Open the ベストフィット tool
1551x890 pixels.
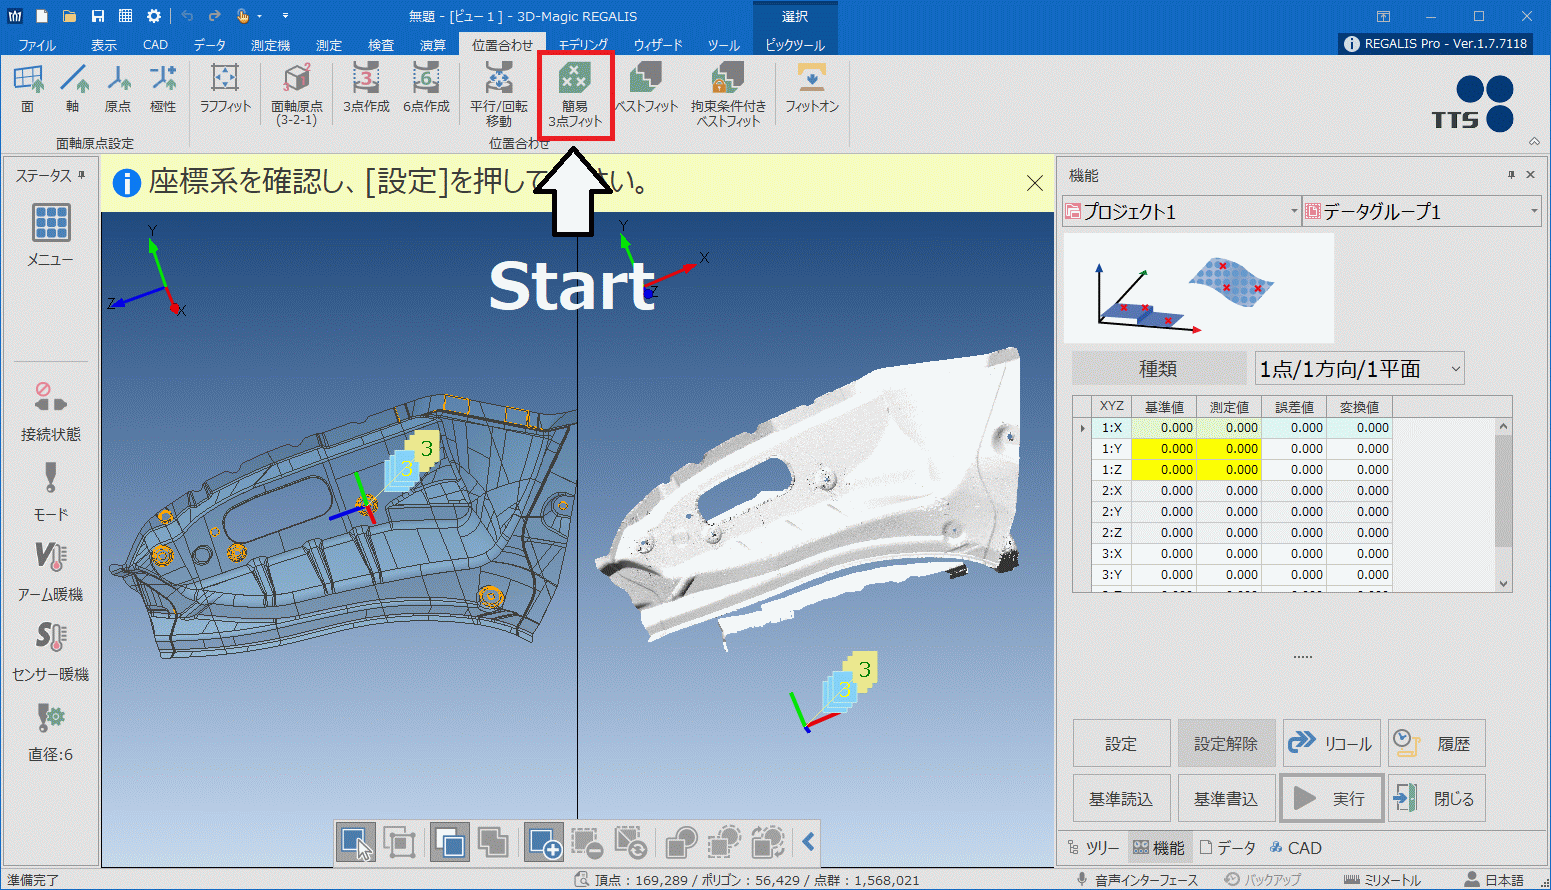tap(646, 88)
